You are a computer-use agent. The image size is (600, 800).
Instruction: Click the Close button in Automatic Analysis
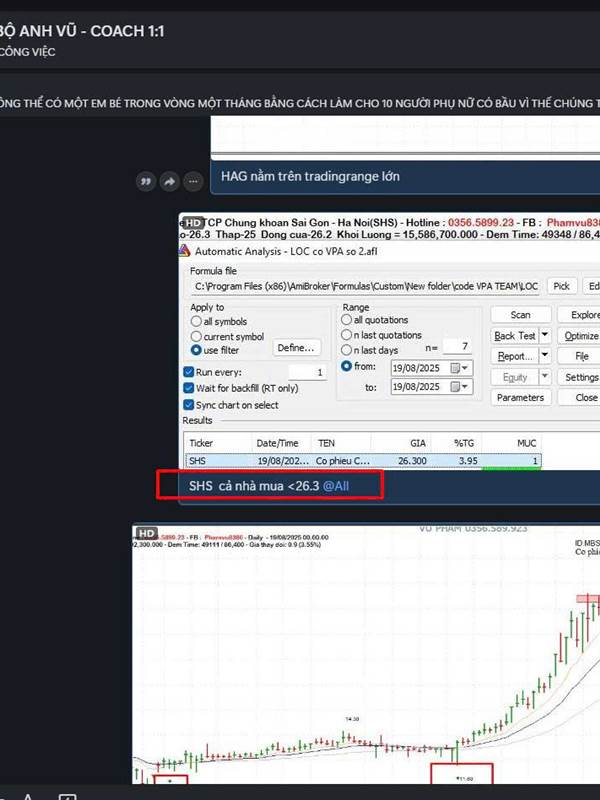pyautogui.click(x=581, y=397)
